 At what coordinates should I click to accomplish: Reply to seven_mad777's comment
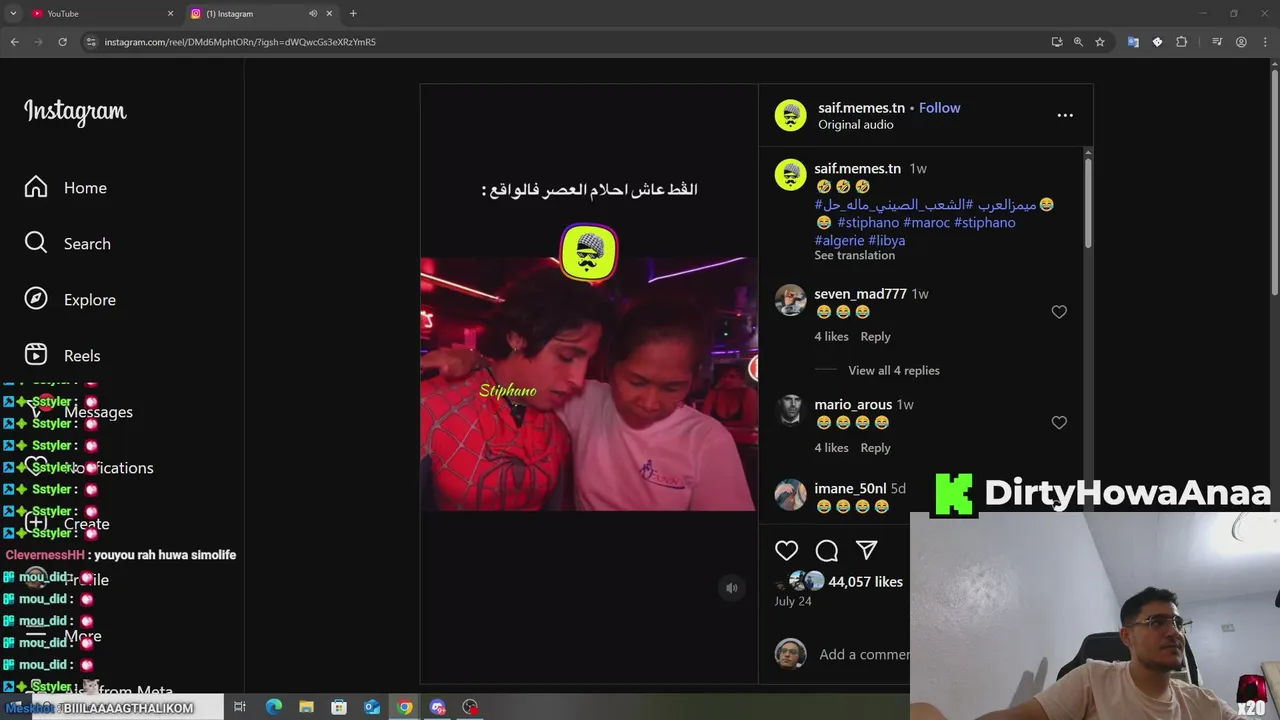tap(875, 337)
